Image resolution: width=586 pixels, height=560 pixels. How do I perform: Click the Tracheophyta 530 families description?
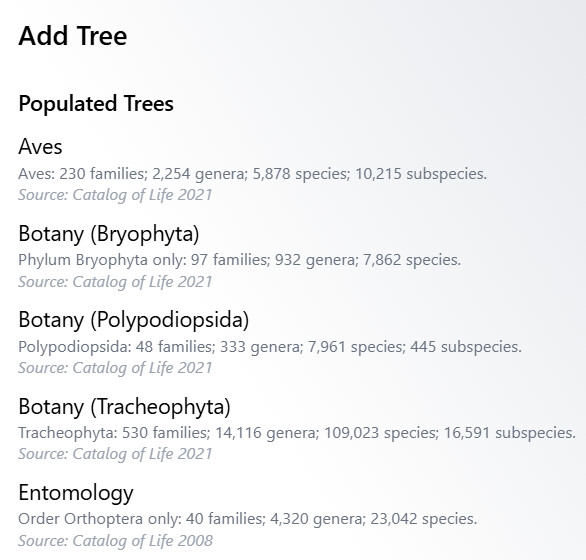coord(297,433)
